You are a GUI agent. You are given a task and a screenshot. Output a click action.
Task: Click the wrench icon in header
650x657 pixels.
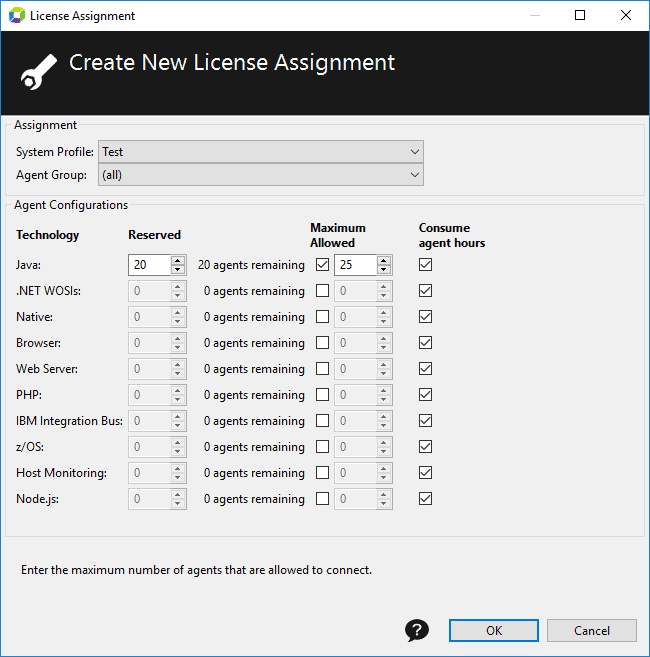click(39, 72)
